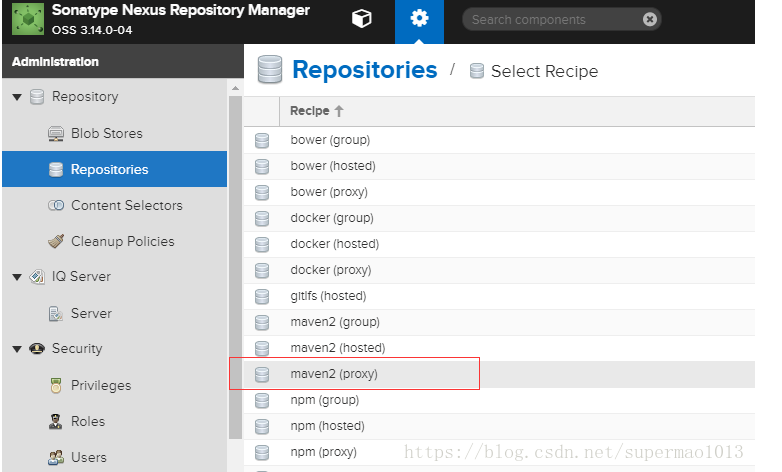
Task: Collapse the Security tree section
Action: [x=17, y=349]
